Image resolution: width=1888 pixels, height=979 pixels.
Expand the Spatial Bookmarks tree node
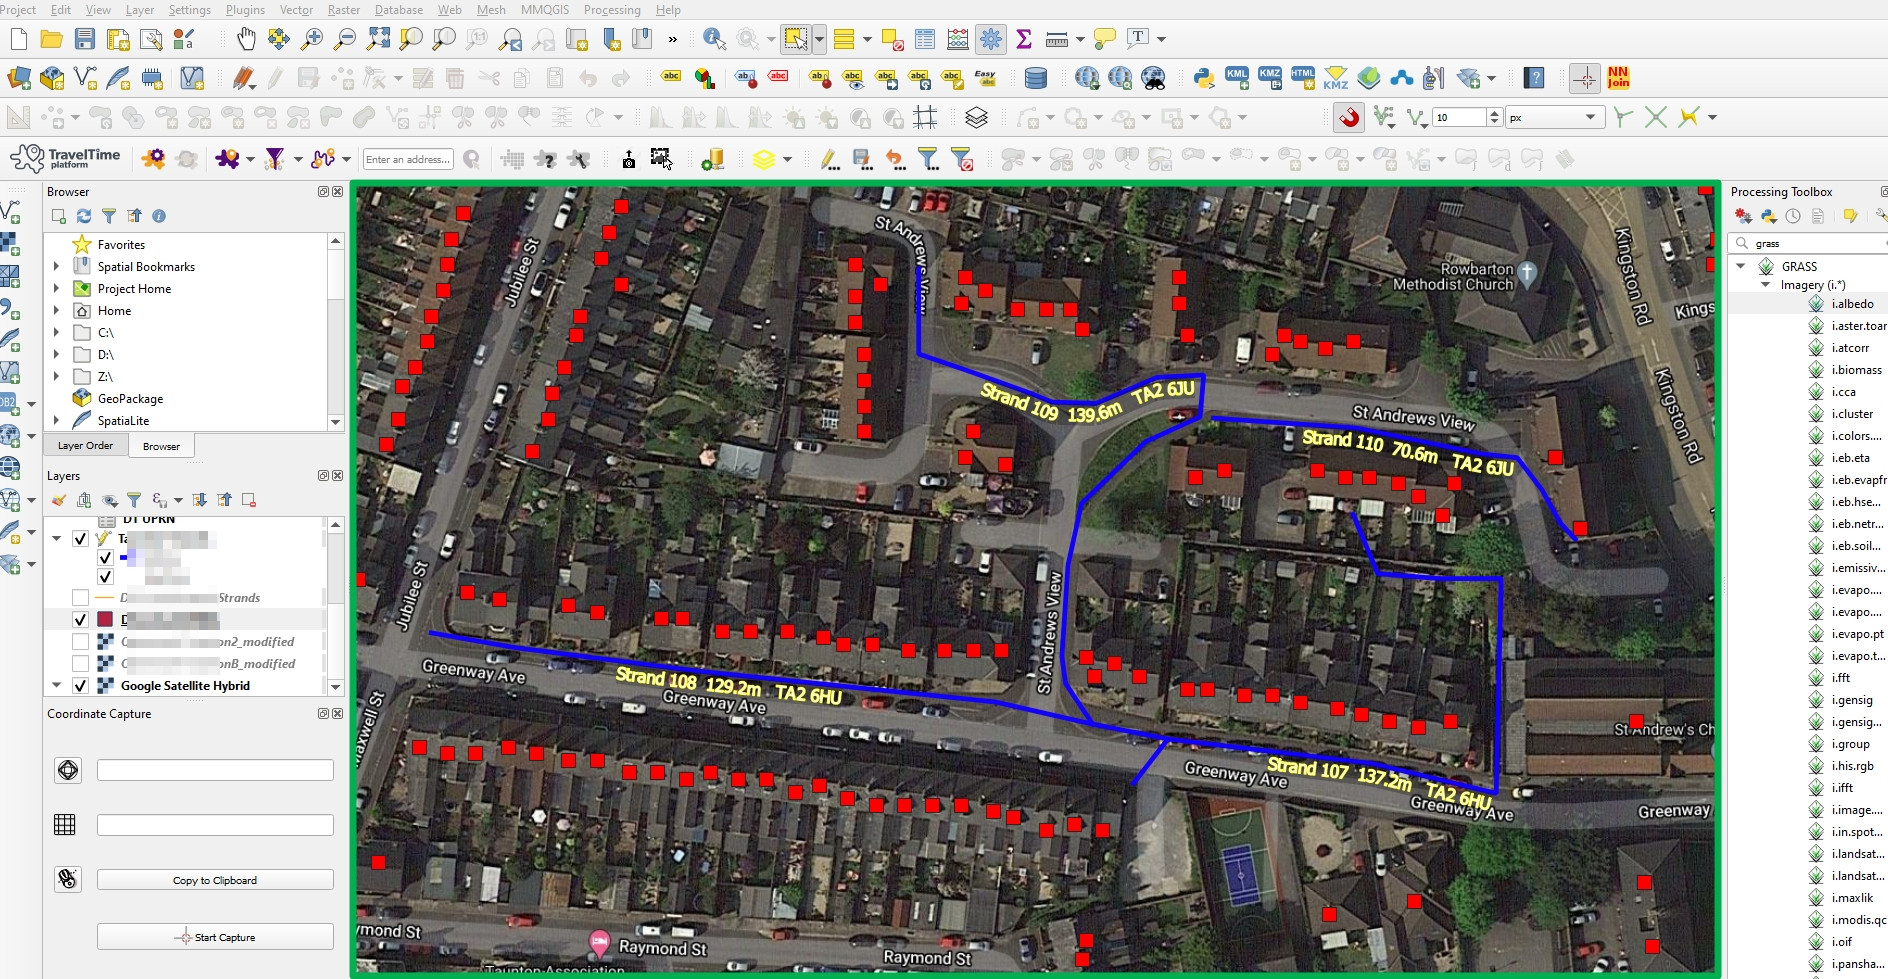(x=56, y=267)
